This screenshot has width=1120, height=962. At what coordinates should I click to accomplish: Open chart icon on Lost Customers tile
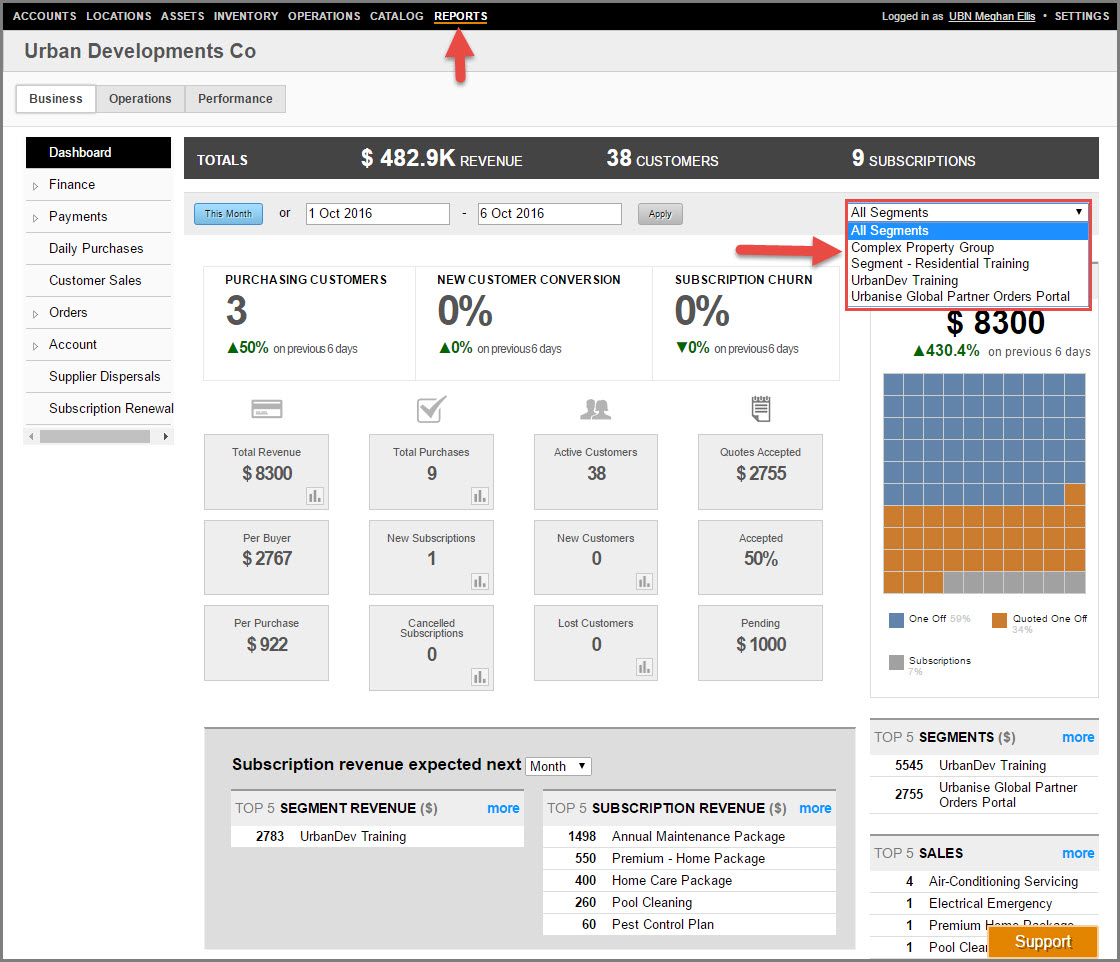click(x=645, y=666)
